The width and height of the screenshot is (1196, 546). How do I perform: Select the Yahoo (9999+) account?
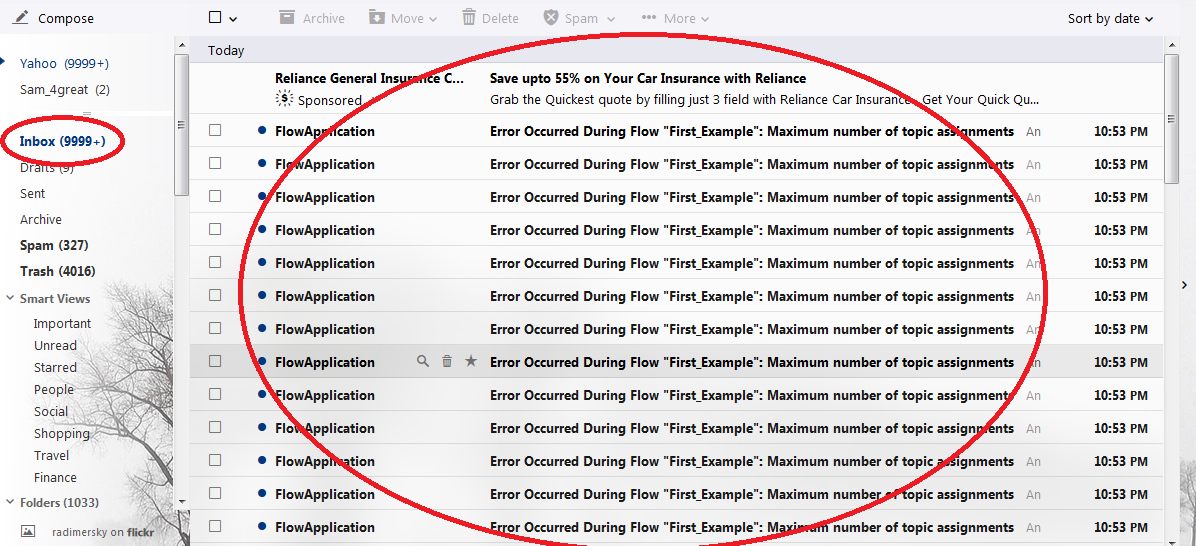pos(64,63)
